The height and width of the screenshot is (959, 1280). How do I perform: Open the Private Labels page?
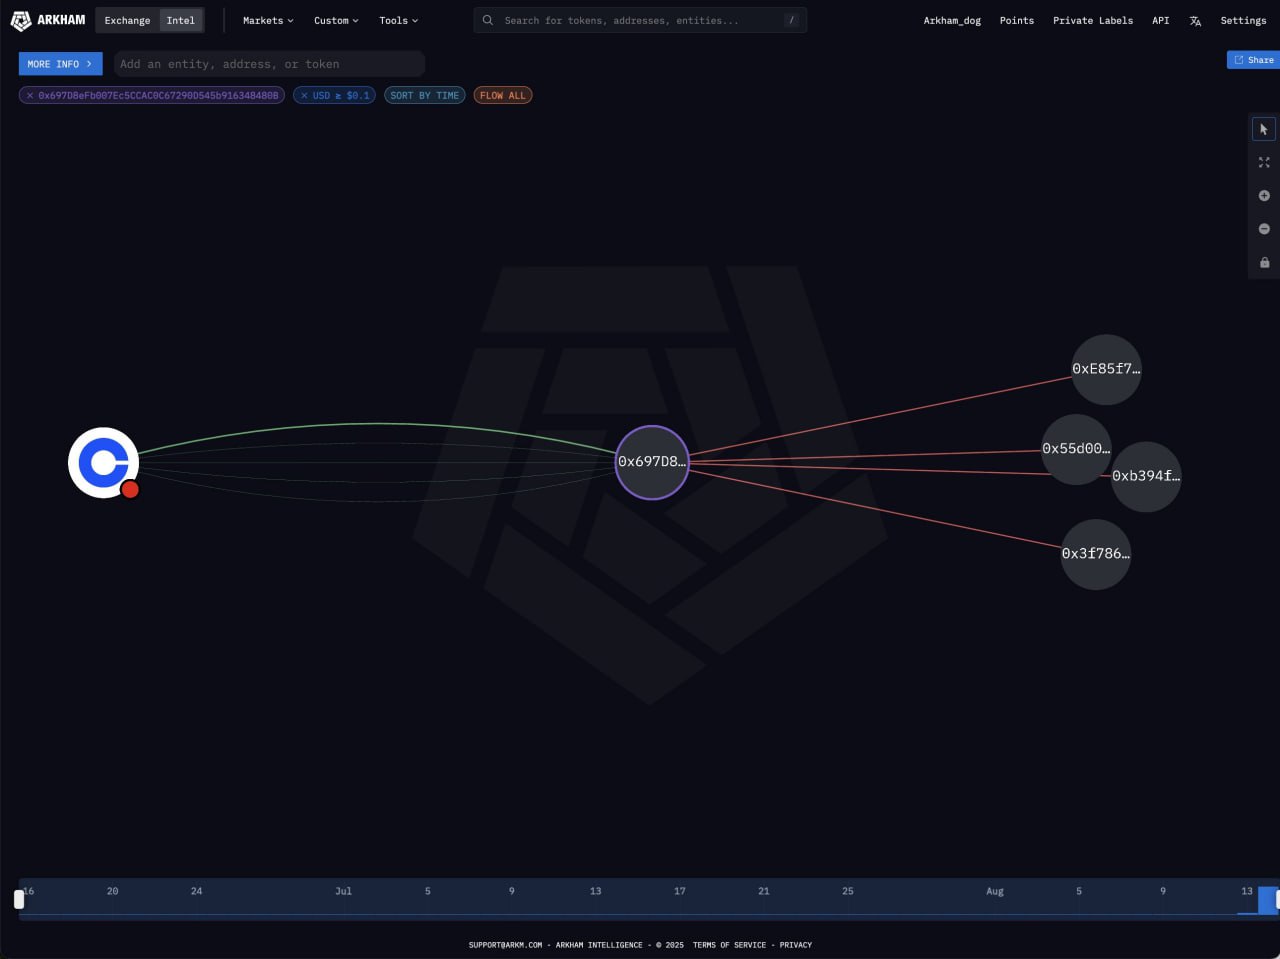point(1092,21)
